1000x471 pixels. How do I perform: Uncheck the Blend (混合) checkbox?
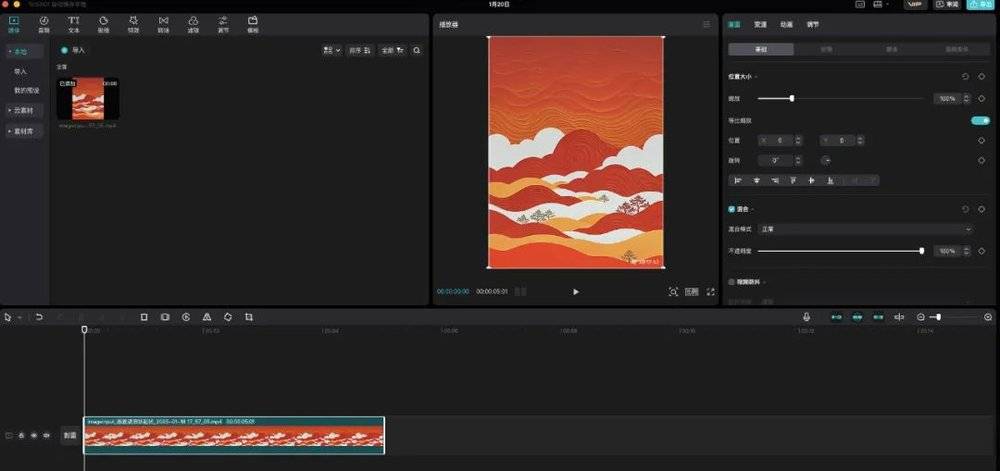[x=732, y=209]
